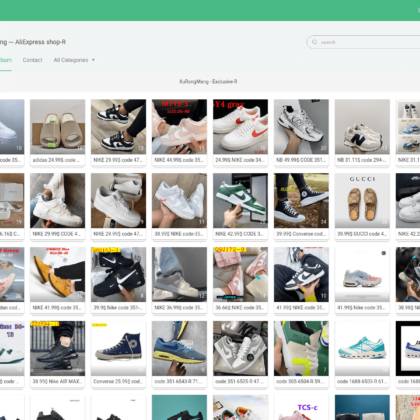Open the pink M719-3 sneaker thumbnail
This screenshot has height=420, width=420.
pyautogui.click(x=179, y=127)
